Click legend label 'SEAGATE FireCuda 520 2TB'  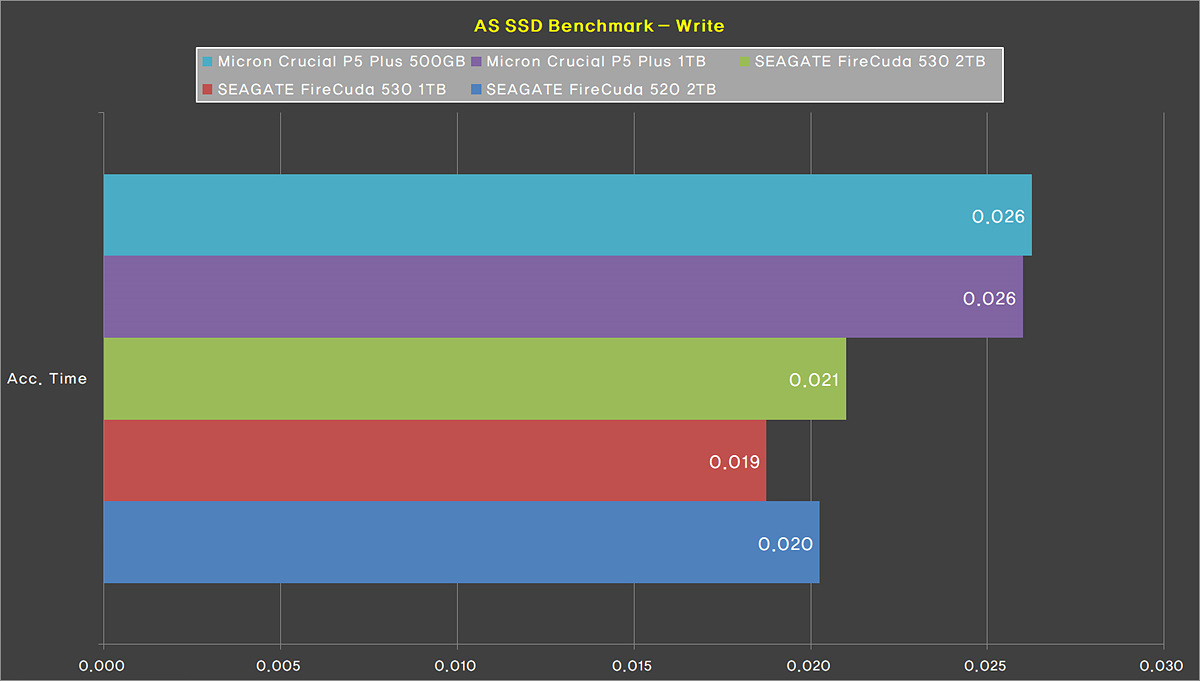(601, 89)
